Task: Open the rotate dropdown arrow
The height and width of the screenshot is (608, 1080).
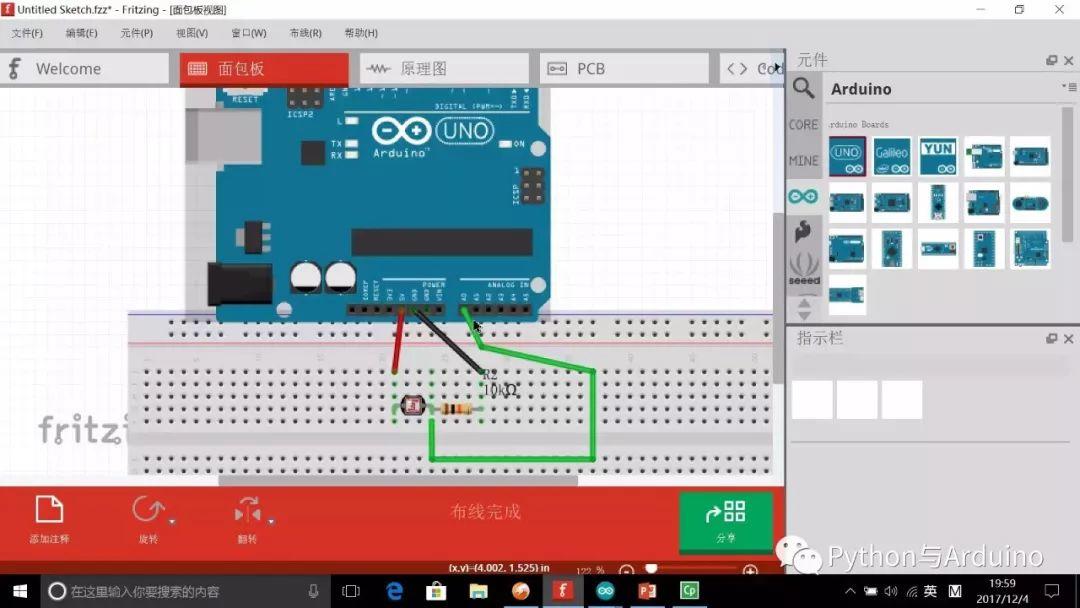Action: (x=172, y=522)
